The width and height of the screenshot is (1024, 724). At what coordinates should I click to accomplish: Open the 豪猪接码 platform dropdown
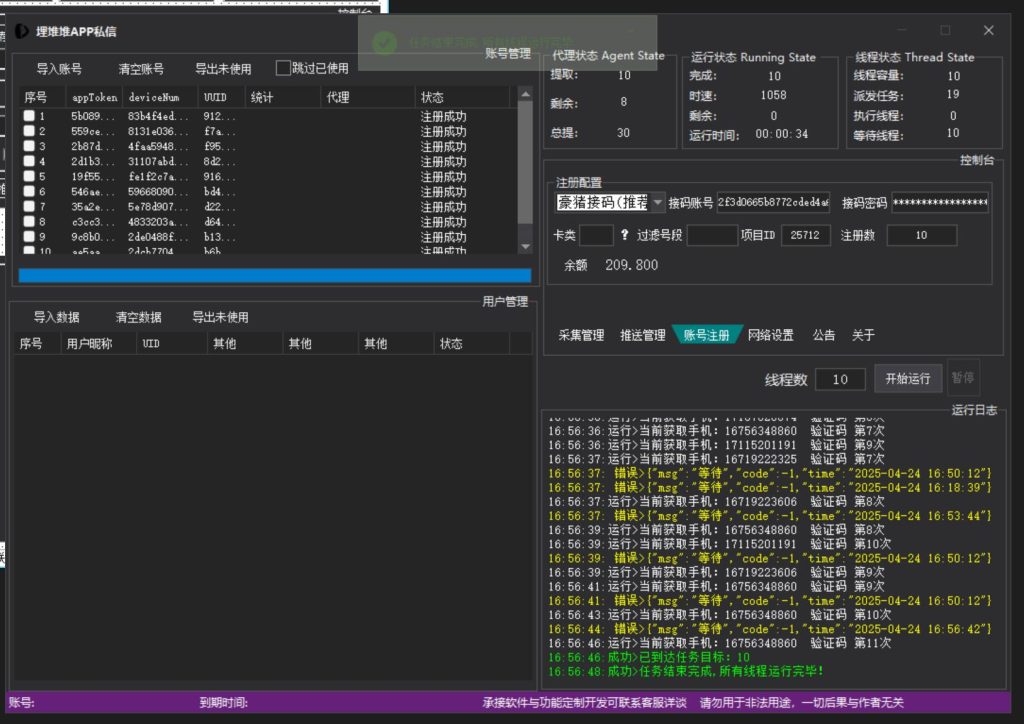[657, 203]
